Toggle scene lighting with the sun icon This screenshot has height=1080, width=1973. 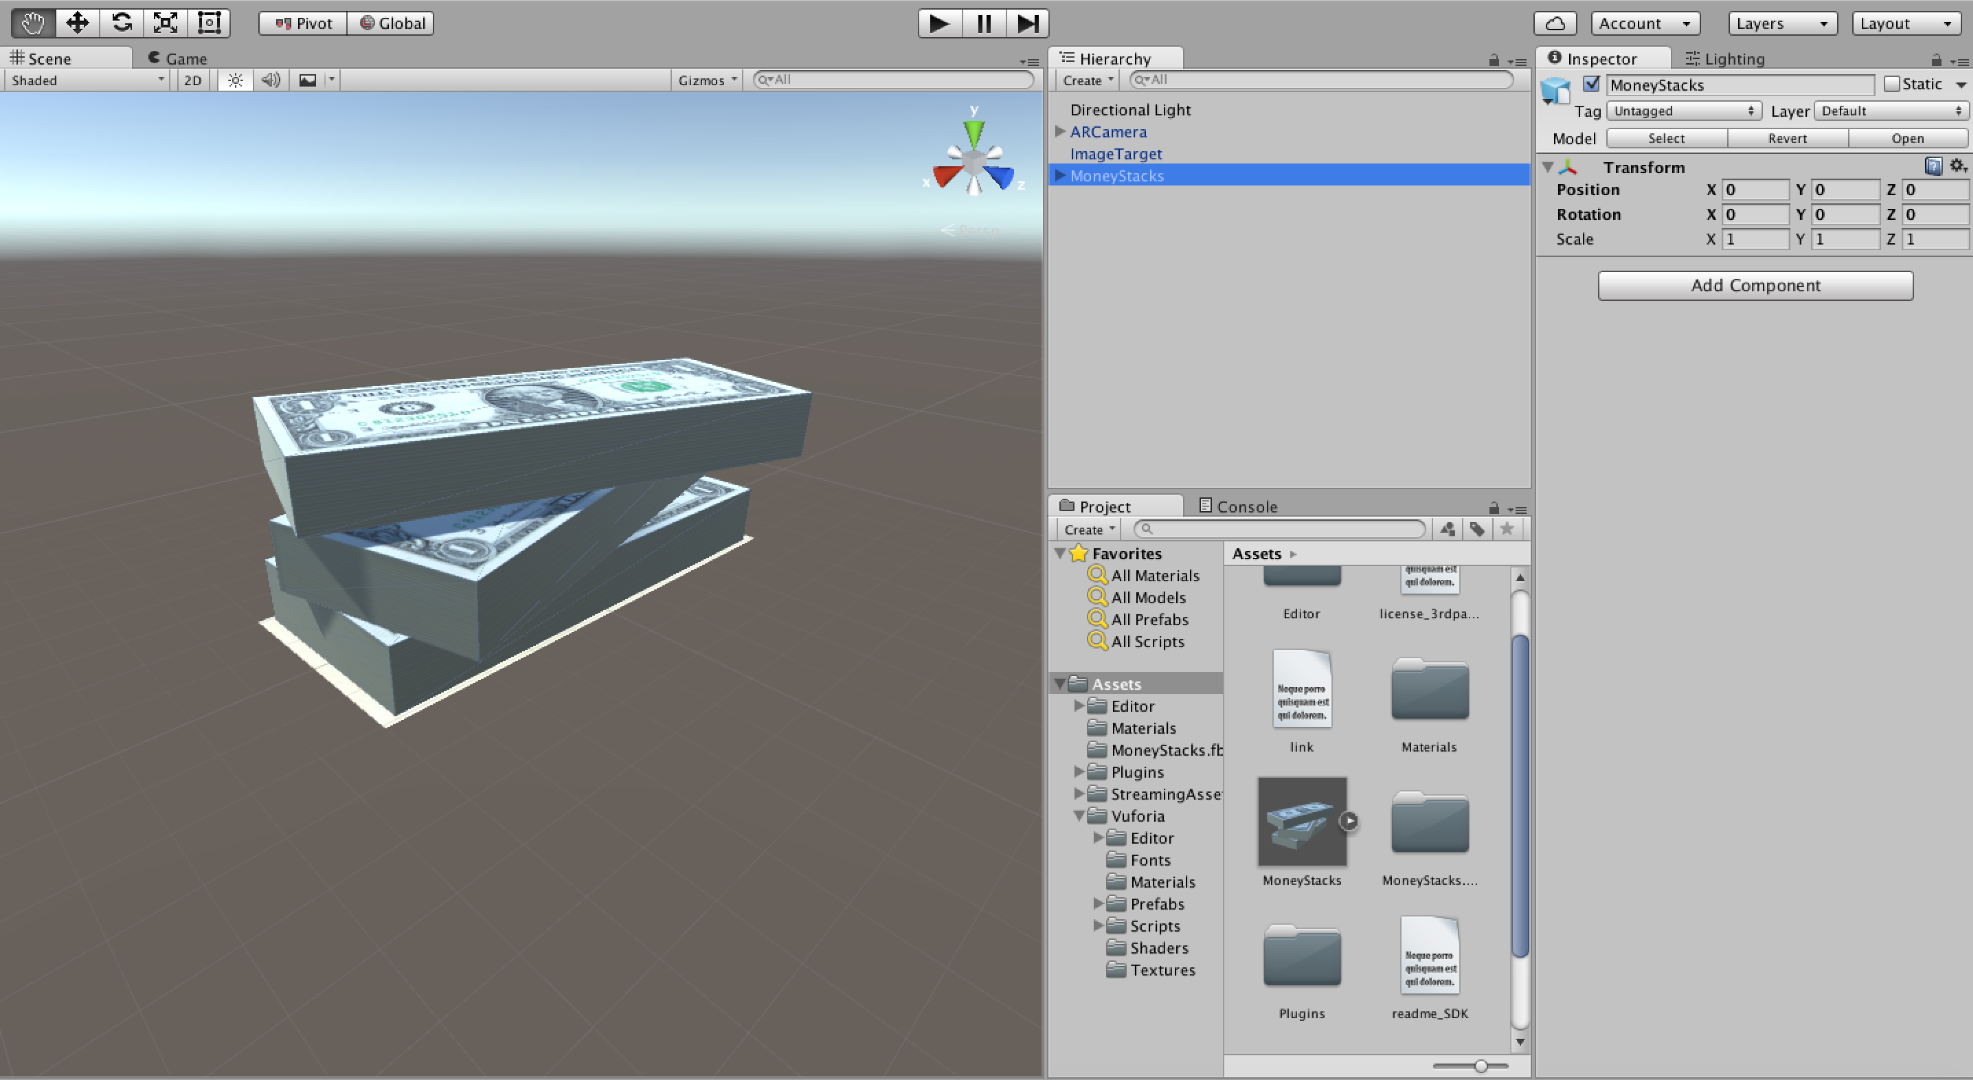click(233, 80)
